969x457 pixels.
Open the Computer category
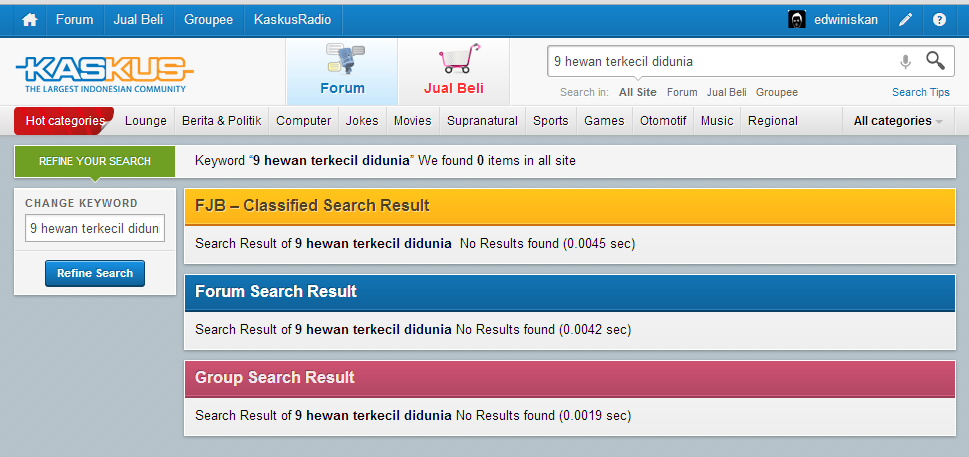click(303, 120)
